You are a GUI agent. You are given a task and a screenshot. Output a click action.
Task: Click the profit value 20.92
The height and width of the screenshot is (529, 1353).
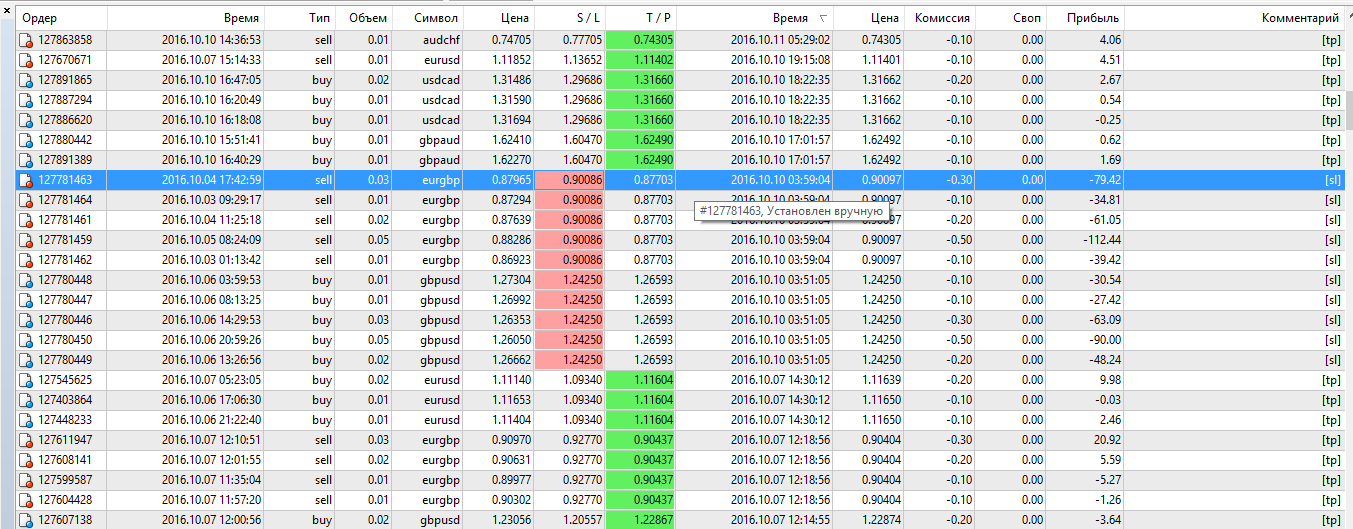1106,440
